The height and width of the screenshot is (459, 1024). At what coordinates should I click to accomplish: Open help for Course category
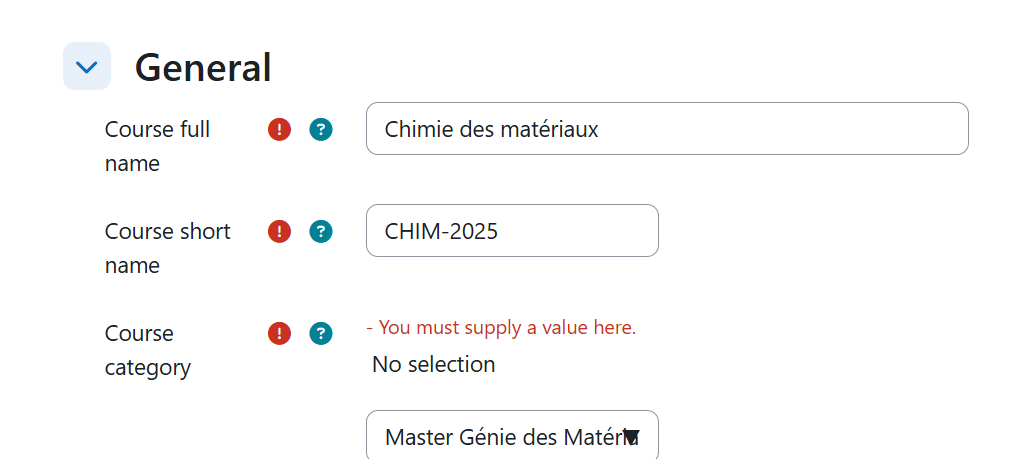pyautogui.click(x=321, y=334)
